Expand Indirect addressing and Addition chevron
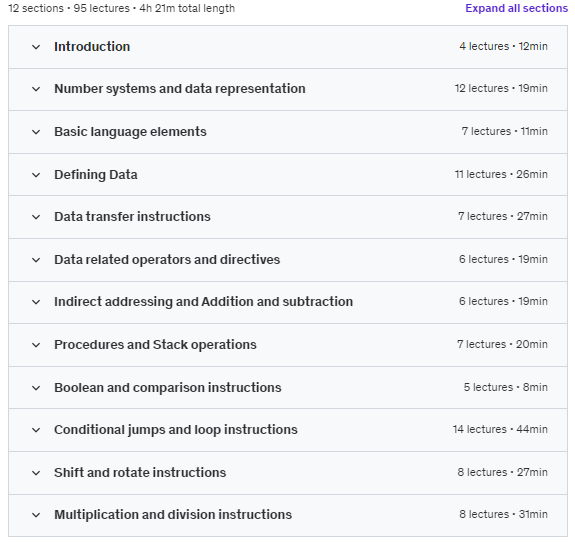 pos(36,302)
